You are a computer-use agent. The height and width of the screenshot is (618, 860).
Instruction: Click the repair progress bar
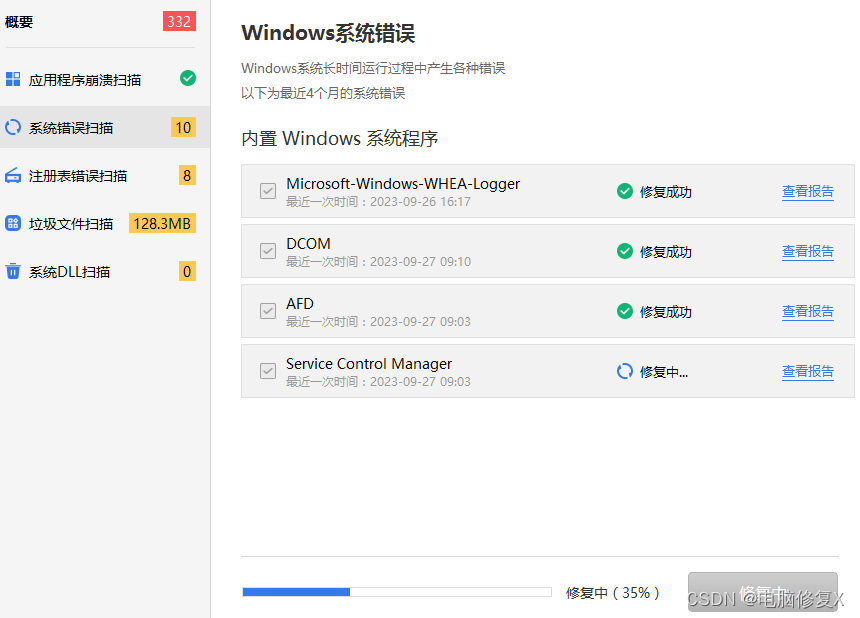(x=397, y=592)
